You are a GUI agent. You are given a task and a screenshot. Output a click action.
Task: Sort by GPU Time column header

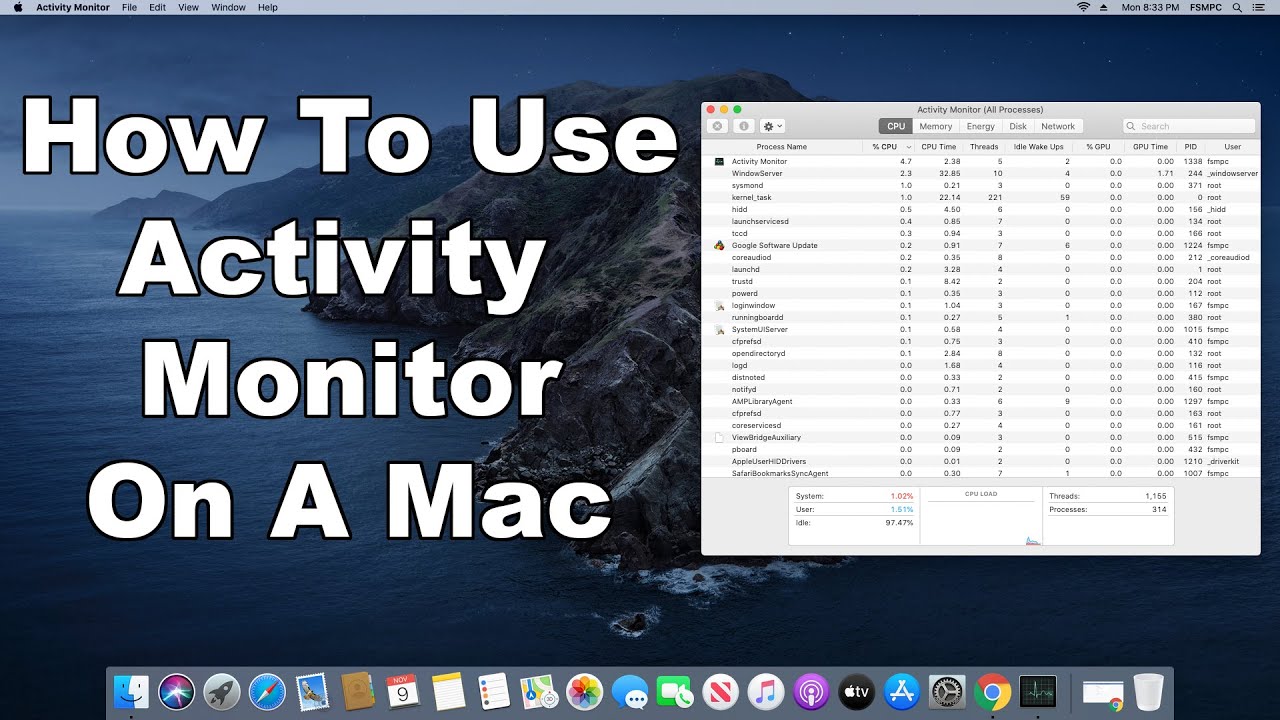click(x=1150, y=147)
